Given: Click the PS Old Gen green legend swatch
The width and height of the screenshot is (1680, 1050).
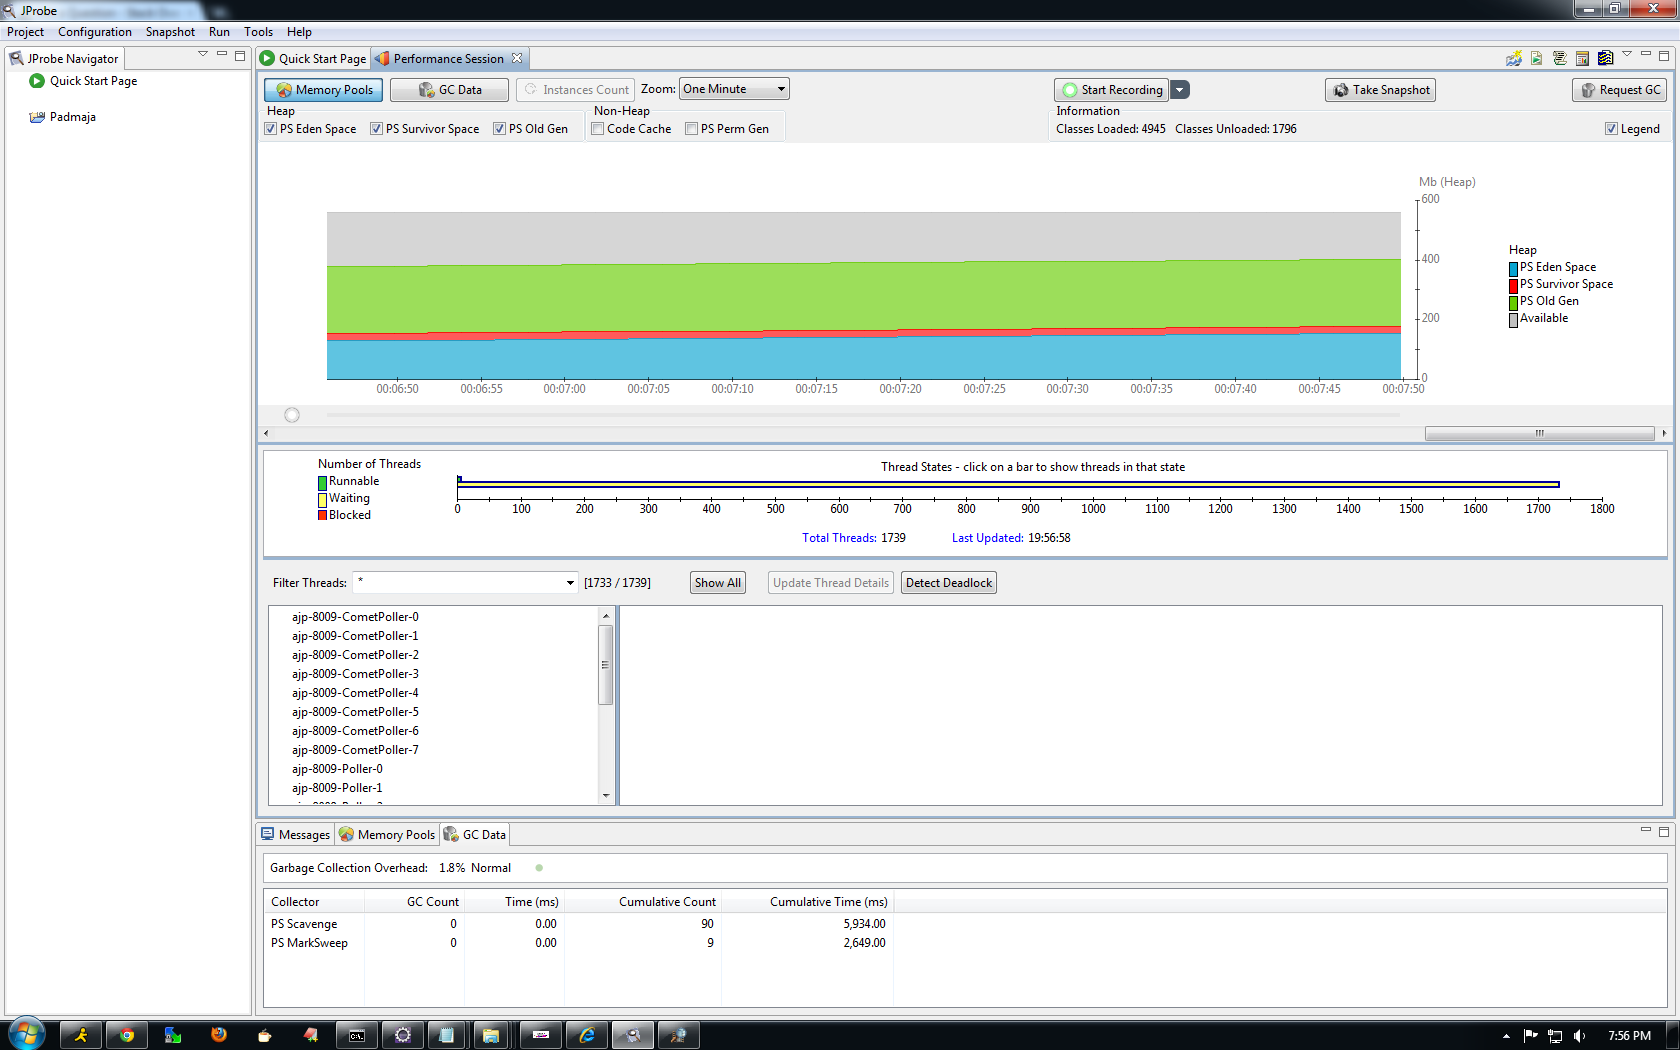Looking at the screenshot, I should pyautogui.click(x=1514, y=303).
